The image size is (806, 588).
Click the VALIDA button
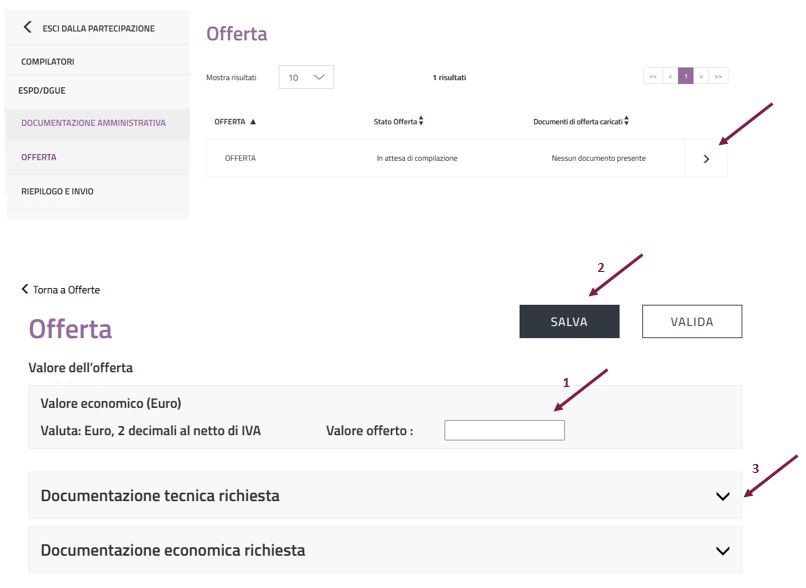tap(691, 322)
